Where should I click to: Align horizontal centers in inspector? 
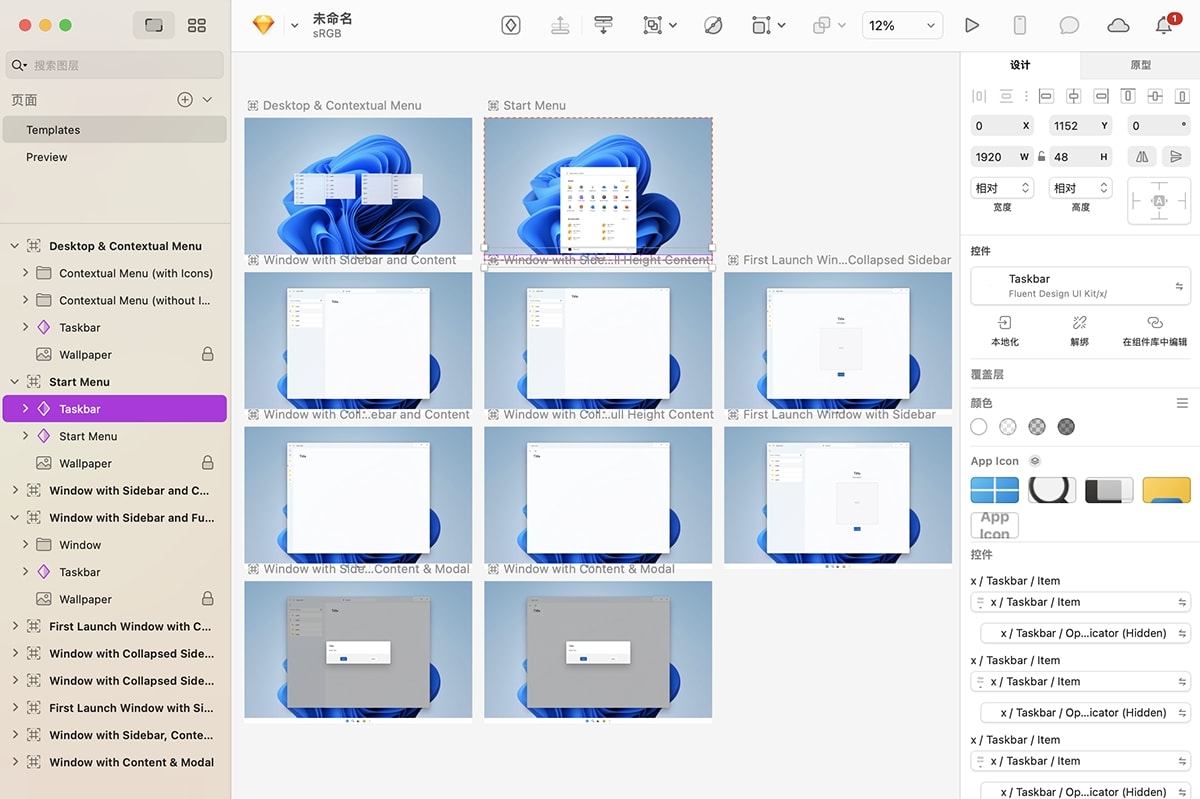click(1074, 97)
